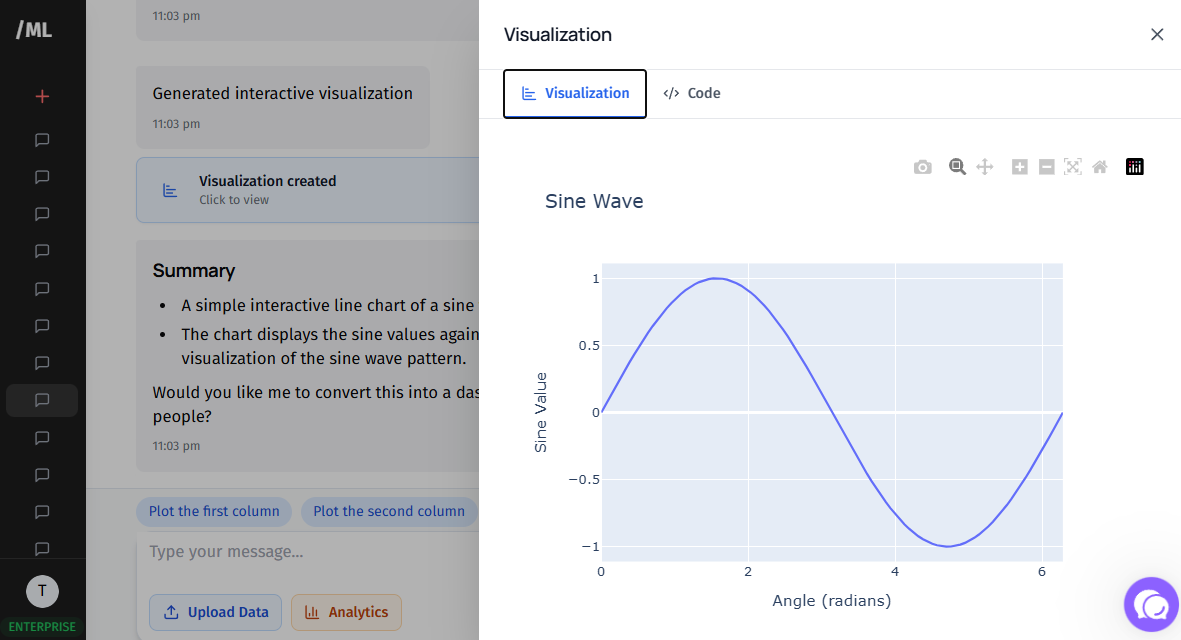Screen dimensions: 1181x640
Task: Open the Plotly logo link in toolbar
Action: click(x=1135, y=167)
